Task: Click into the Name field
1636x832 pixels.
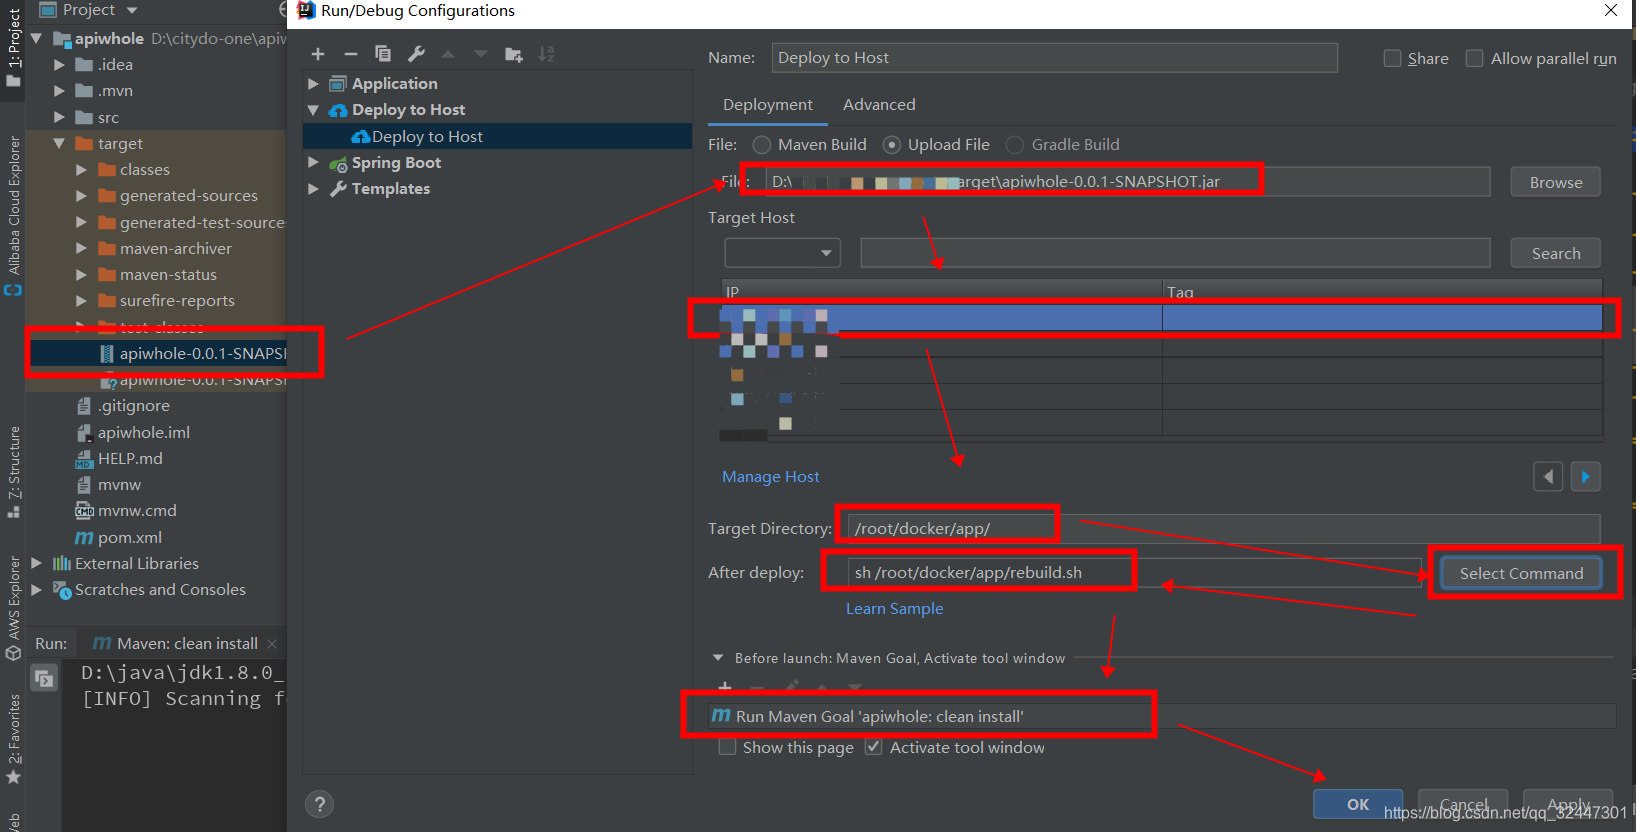Action: tap(1054, 58)
